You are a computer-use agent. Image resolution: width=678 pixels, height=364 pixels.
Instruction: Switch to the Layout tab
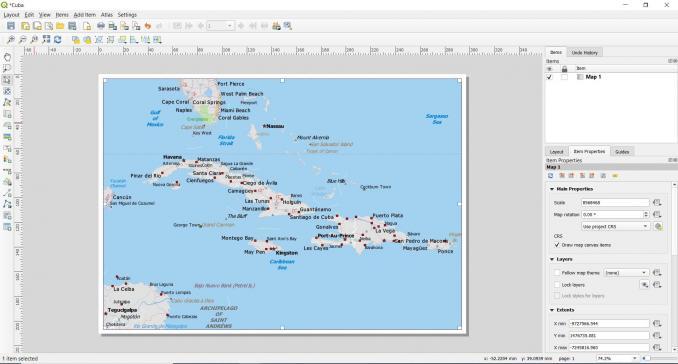coord(556,152)
